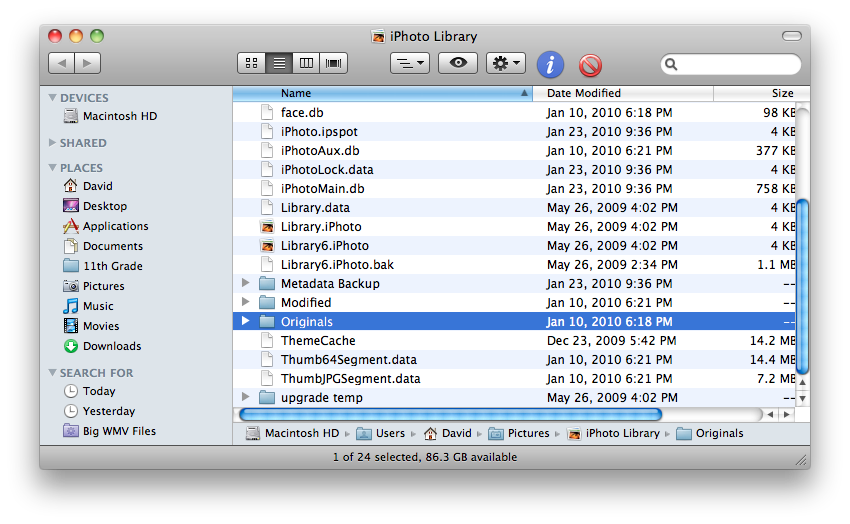Switch to column view
Viewport: 850px width, 524px height.
tap(306, 63)
